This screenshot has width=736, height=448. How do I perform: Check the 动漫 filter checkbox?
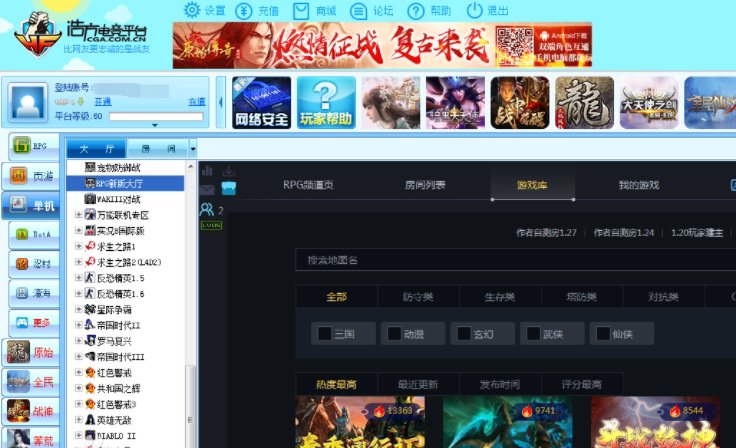(394, 334)
